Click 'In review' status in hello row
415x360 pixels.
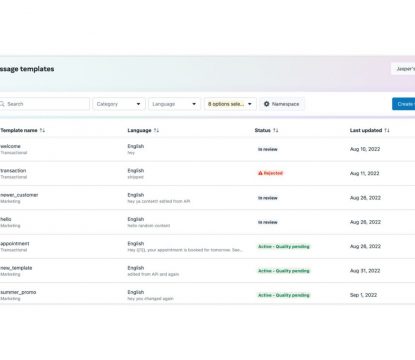pos(268,222)
